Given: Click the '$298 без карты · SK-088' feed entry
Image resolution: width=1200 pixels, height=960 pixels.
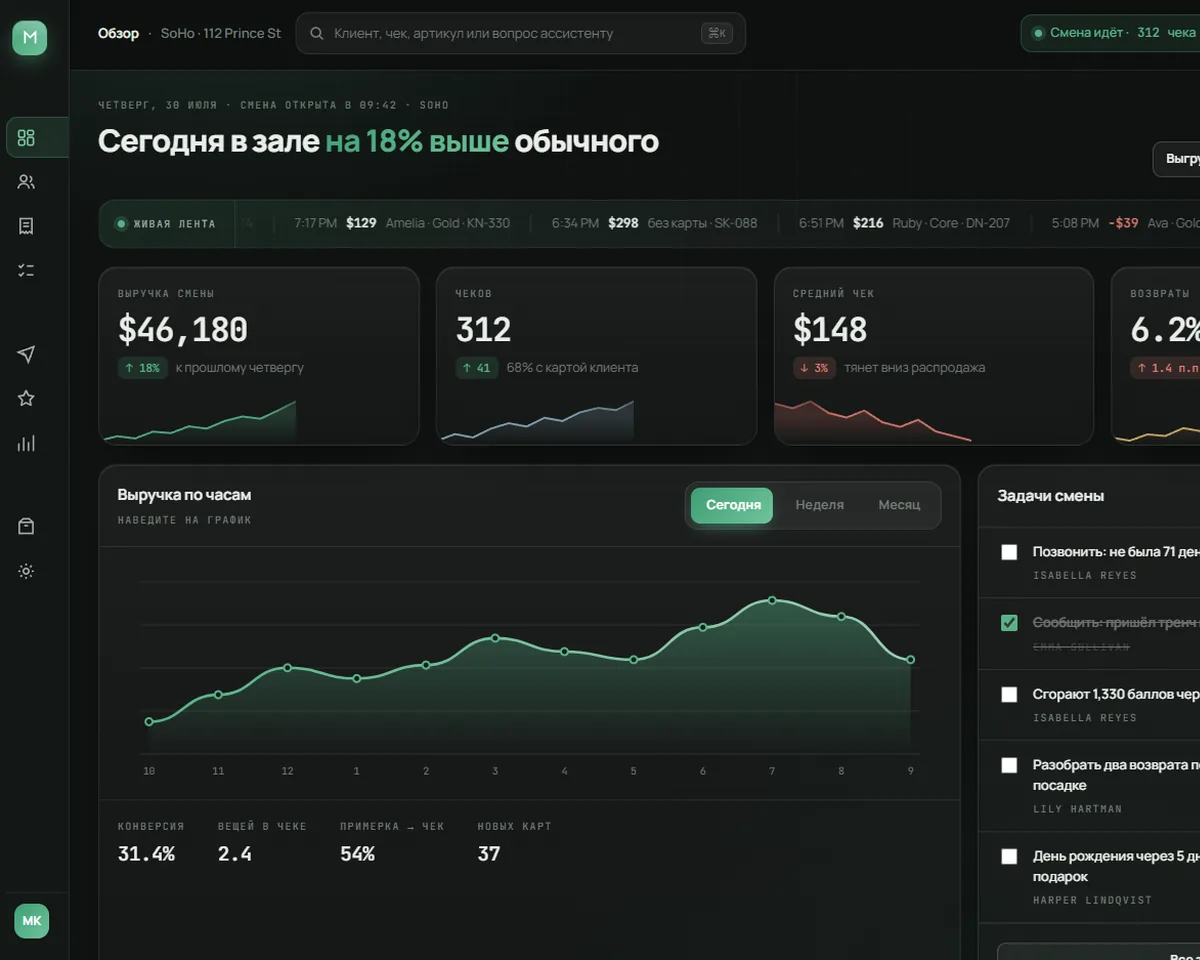Looking at the screenshot, I should [x=655, y=223].
